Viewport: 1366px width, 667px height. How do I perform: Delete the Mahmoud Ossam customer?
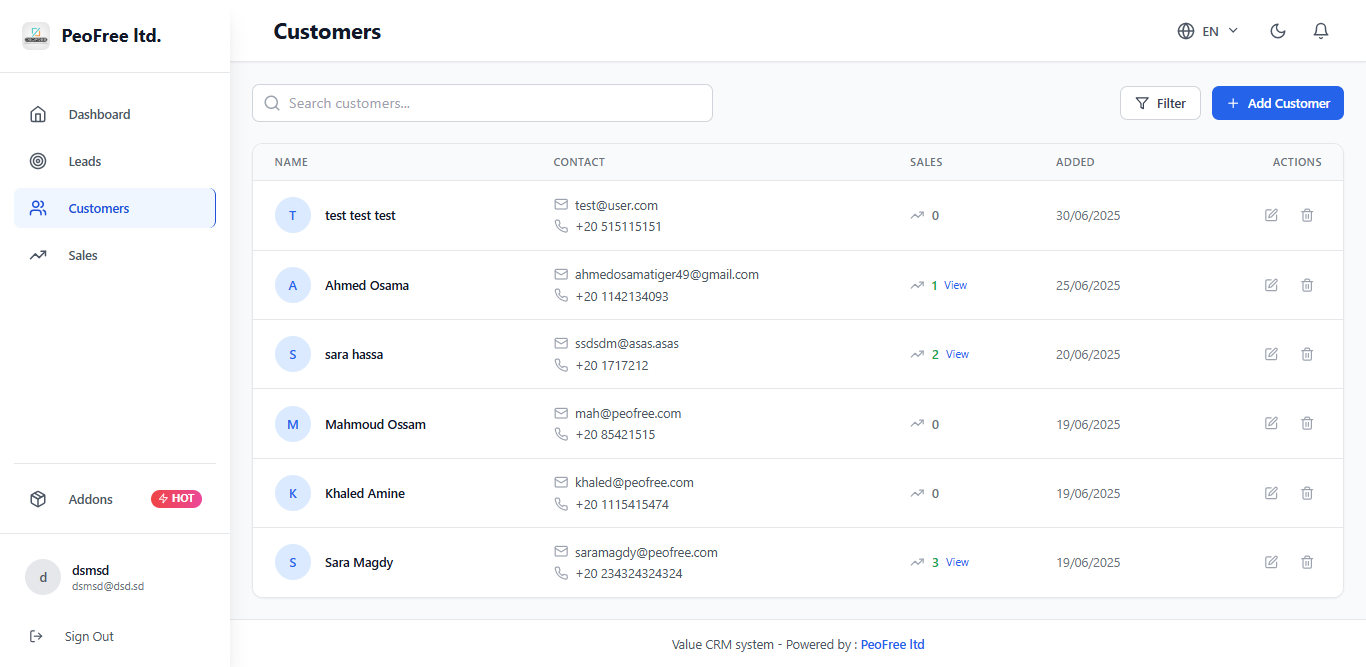coord(1307,424)
